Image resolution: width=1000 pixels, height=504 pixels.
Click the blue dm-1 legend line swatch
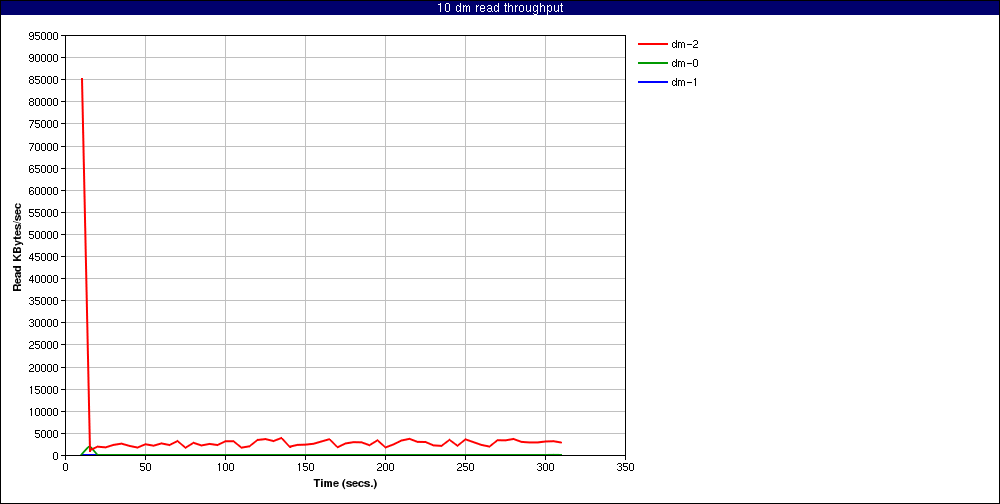(x=652, y=82)
